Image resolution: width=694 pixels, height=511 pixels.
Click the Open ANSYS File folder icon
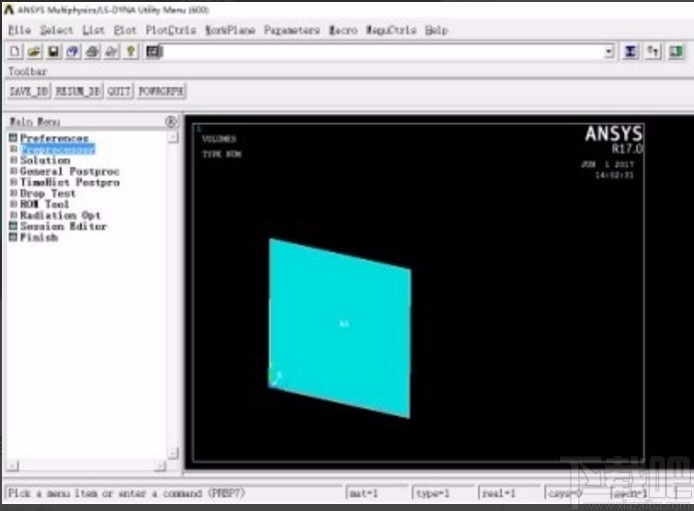tap(34, 52)
